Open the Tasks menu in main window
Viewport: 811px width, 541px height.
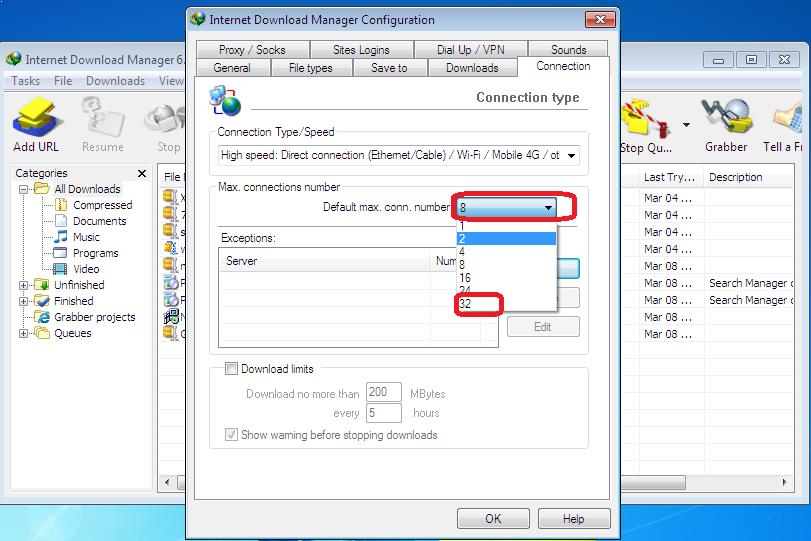pos(25,81)
